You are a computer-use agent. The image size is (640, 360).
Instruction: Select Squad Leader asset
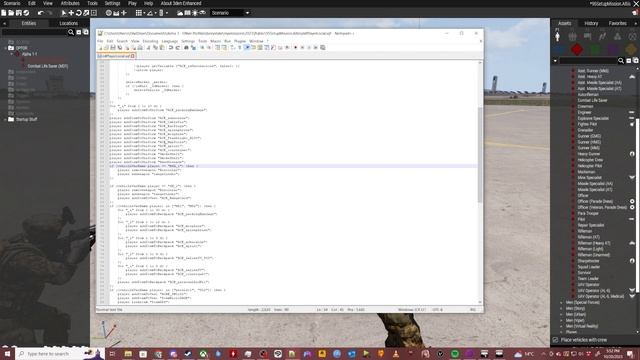coord(589,267)
